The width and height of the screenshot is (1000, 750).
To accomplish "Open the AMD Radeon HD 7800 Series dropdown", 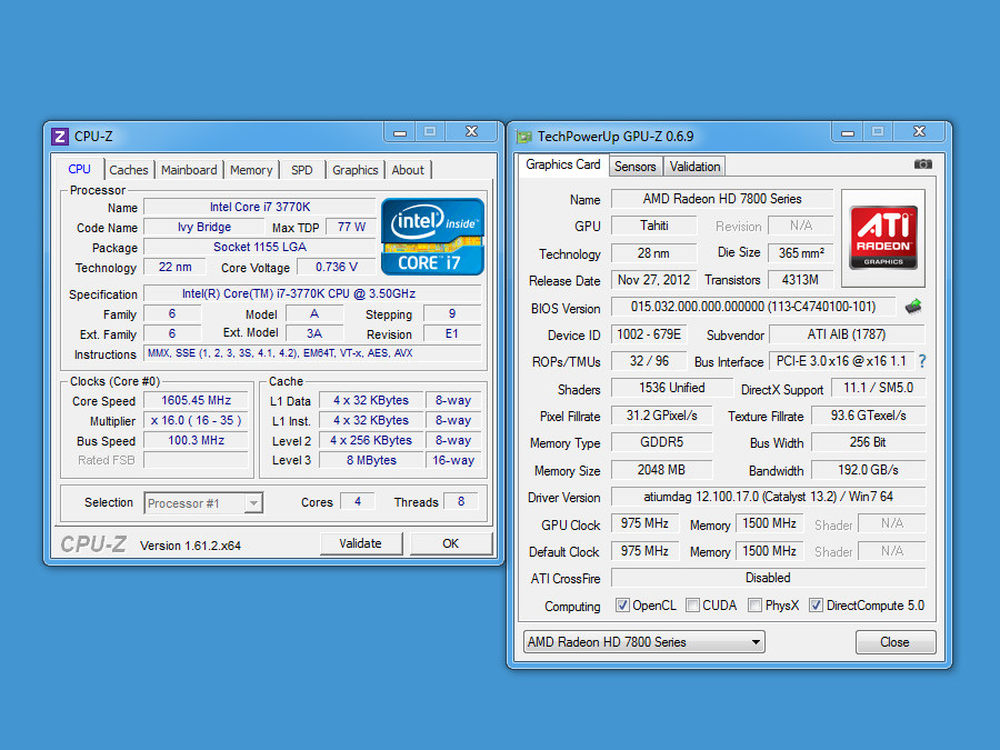I will [x=644, y=642].
